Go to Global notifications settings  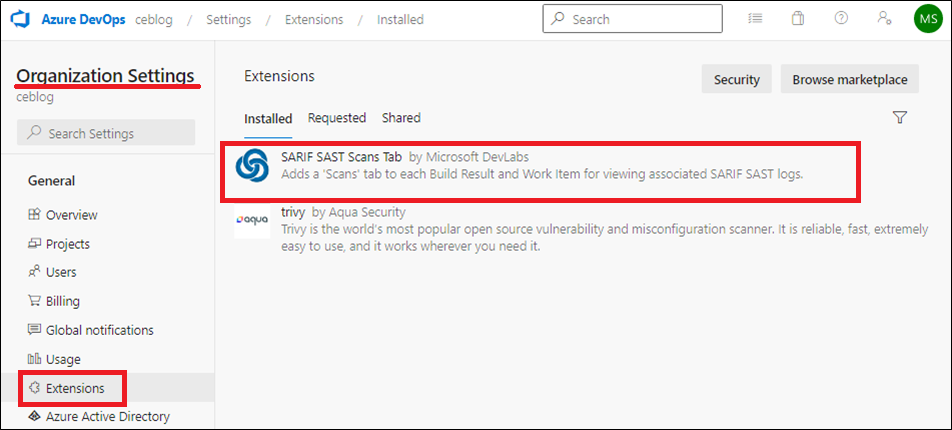(x=91, y=330)
